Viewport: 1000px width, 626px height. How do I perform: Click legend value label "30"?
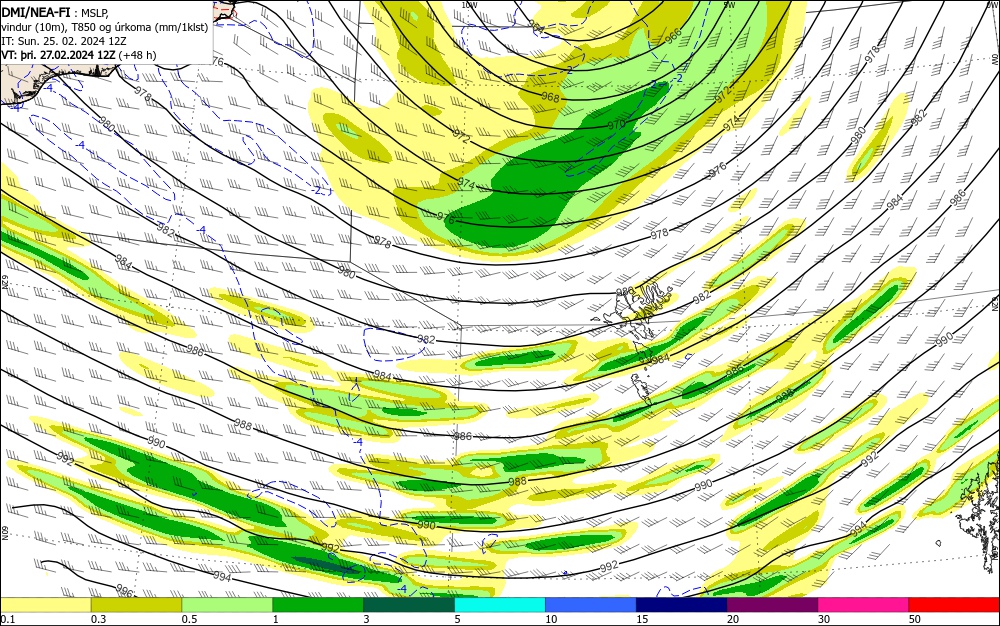click(x=824, y=619)
